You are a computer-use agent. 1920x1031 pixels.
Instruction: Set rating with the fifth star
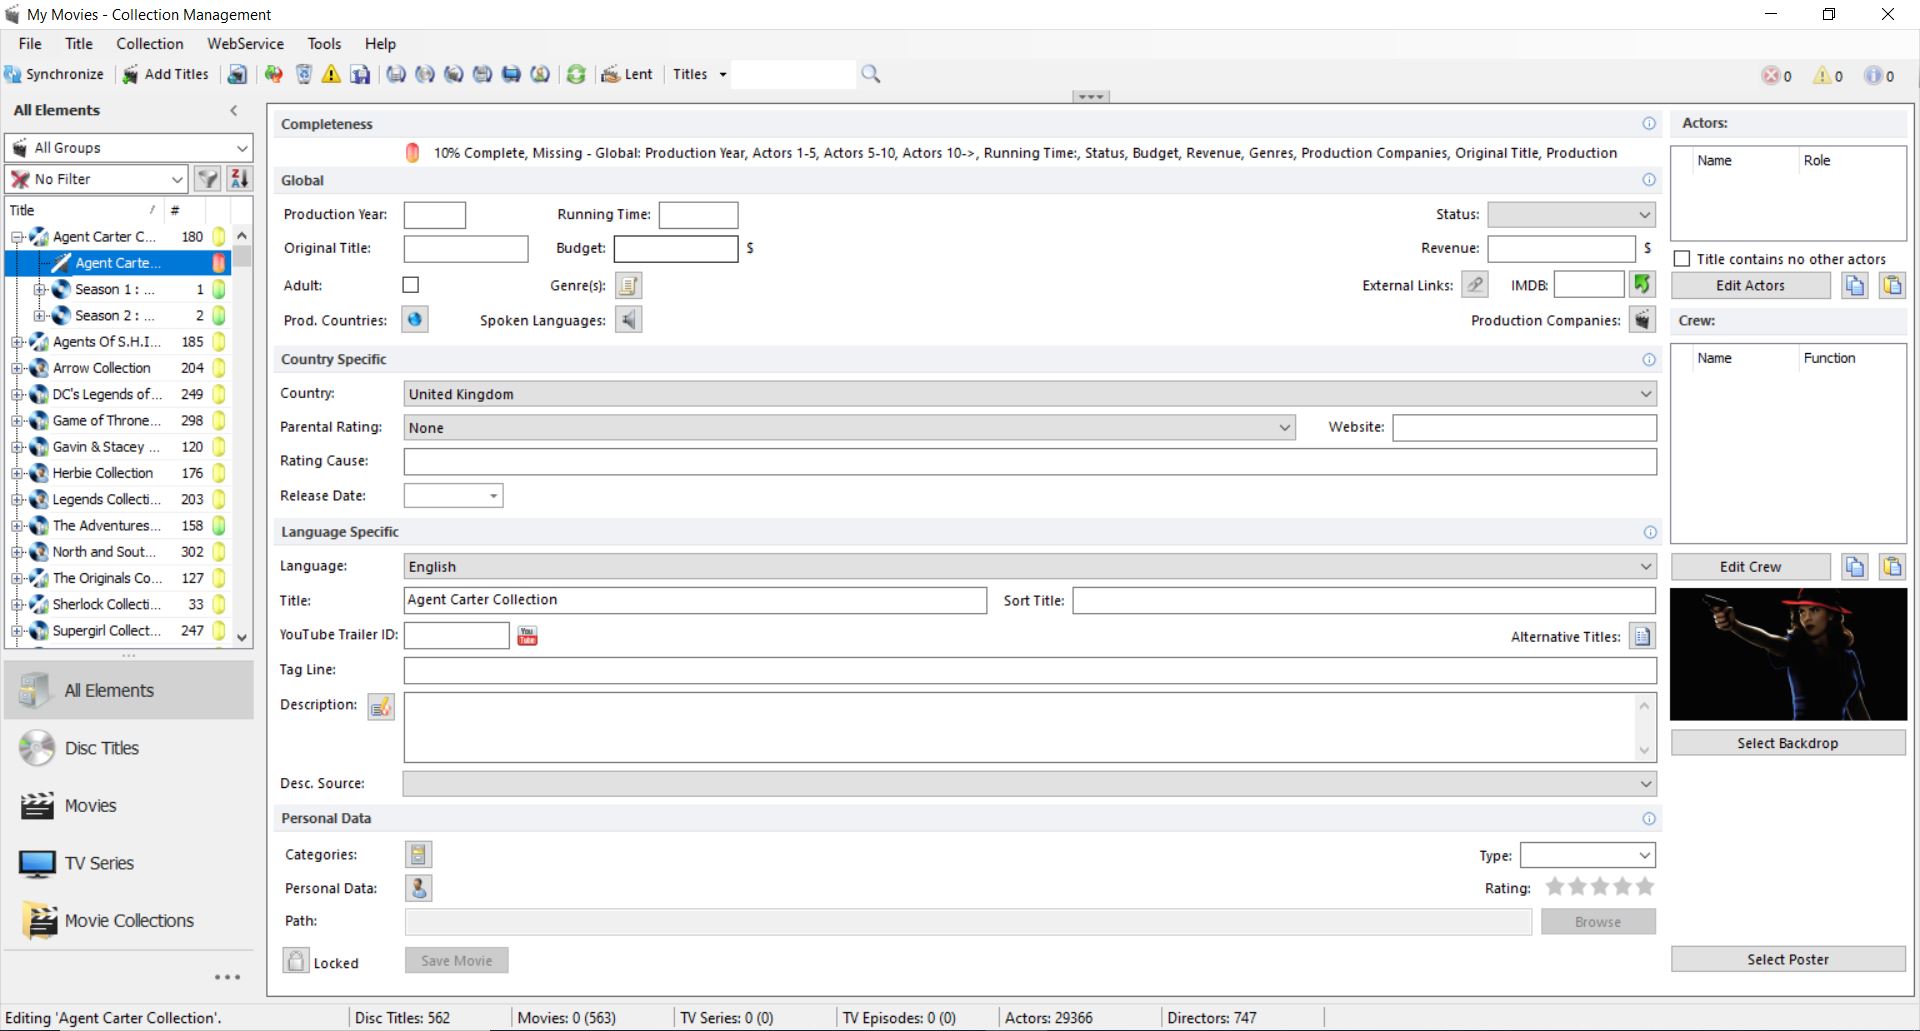[1645, 886]
